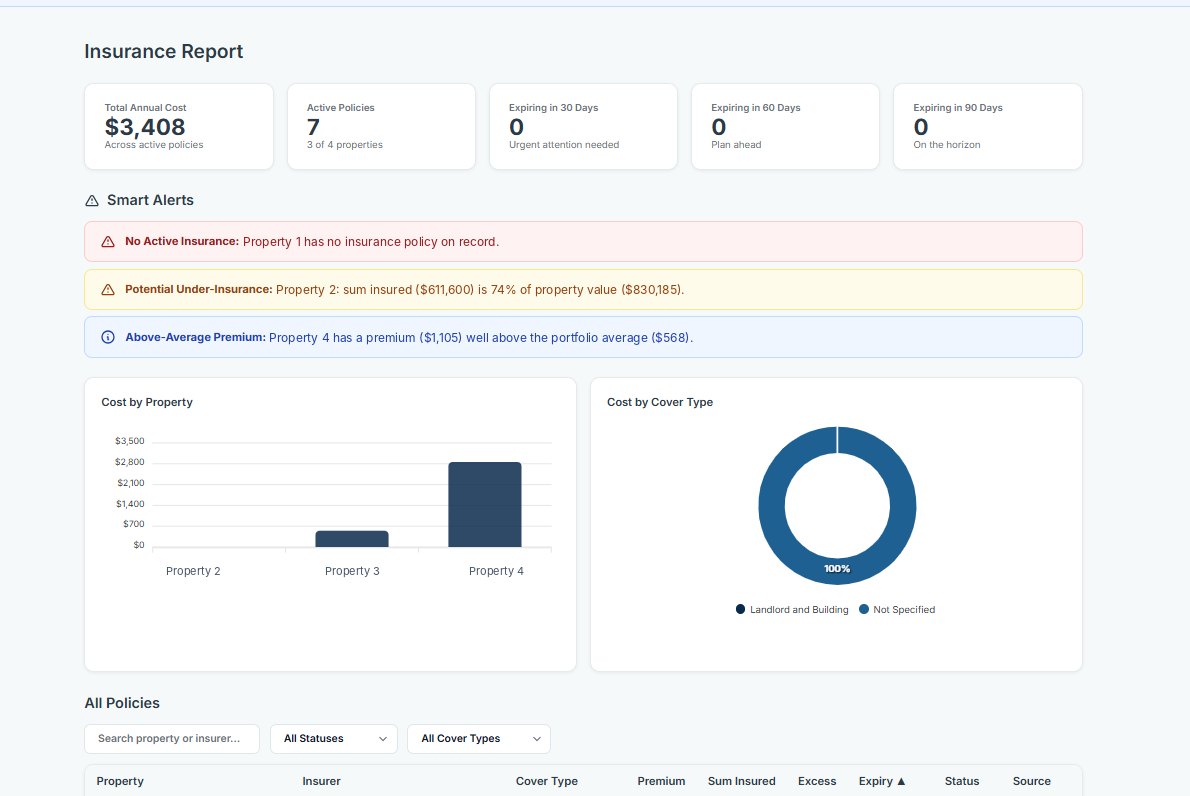Screen dimensions: 1190x796
Task: Click the Property 2 axis label
Action: (x=193, y=571)
